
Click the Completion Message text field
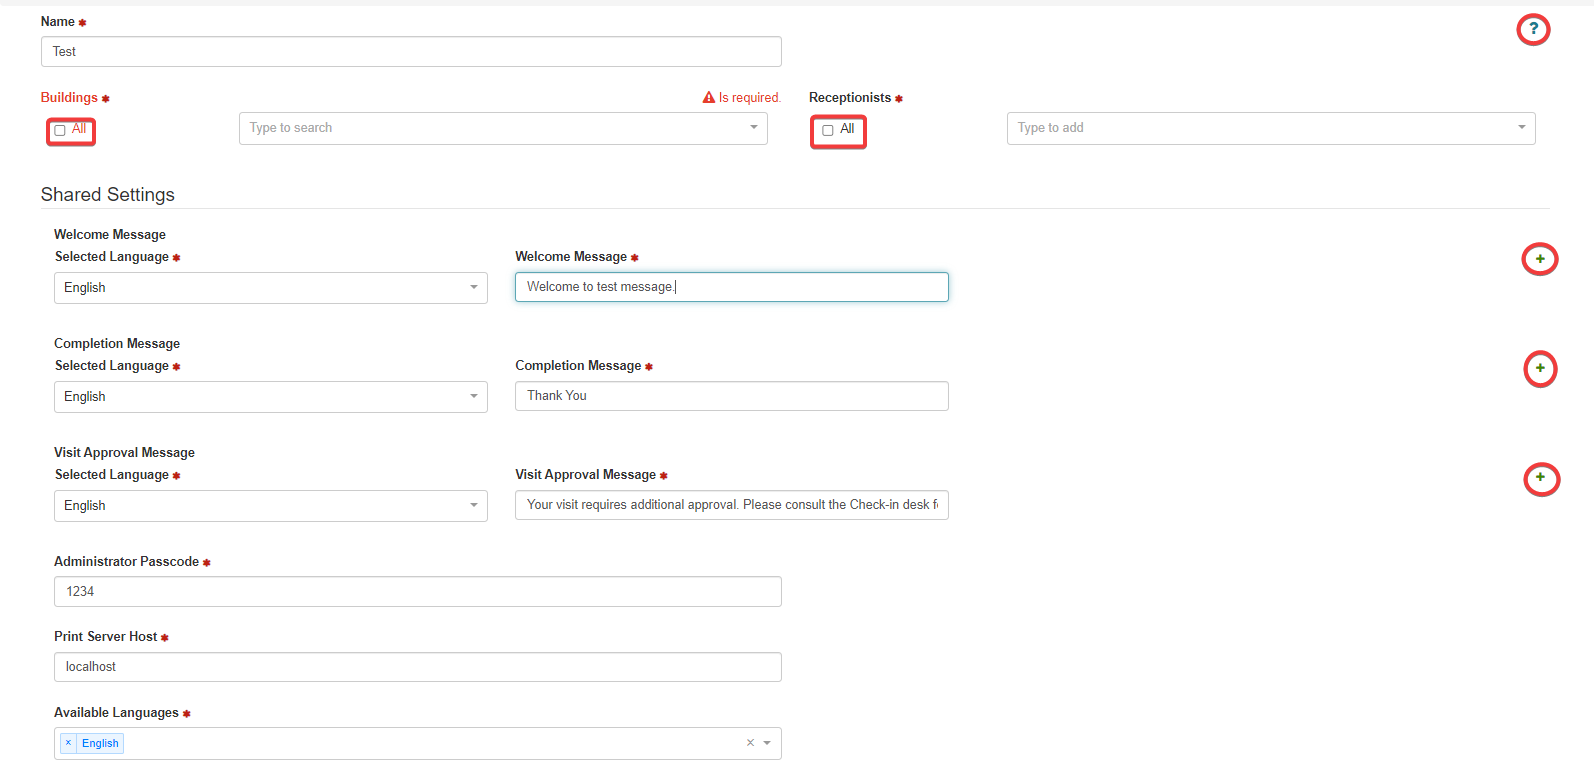[731, 396]
